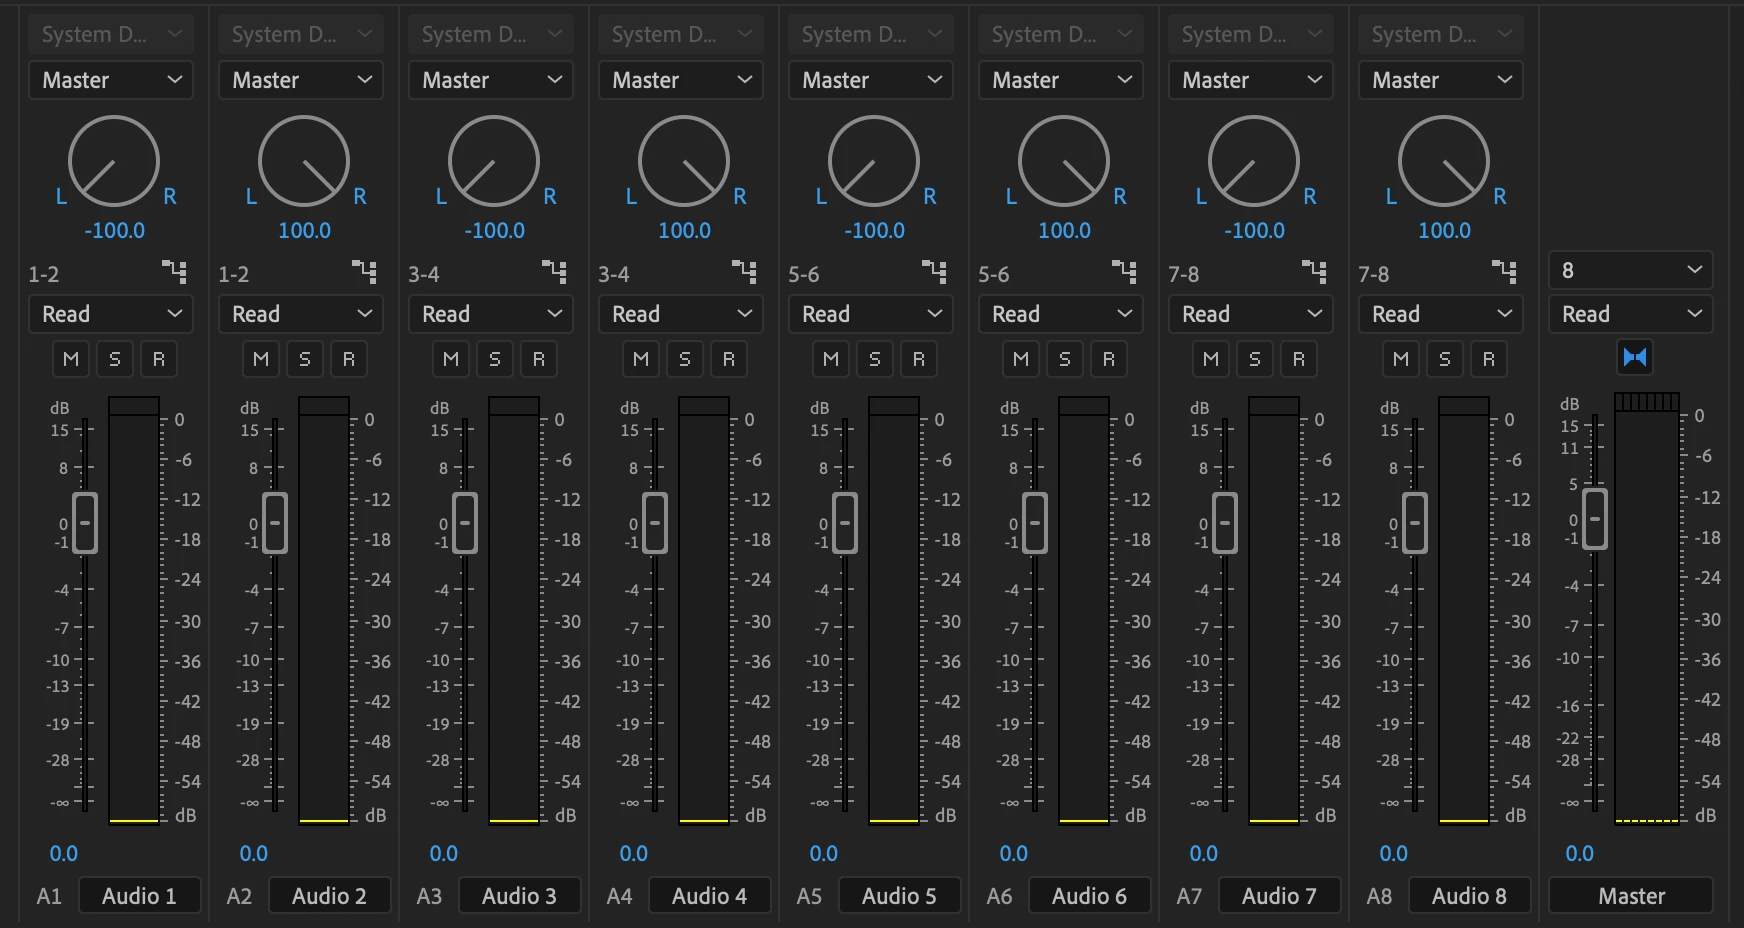Click the 0.0 volume value under Audio 7
Screen dimensions: 1744x928
click(x=1204, y=853)
